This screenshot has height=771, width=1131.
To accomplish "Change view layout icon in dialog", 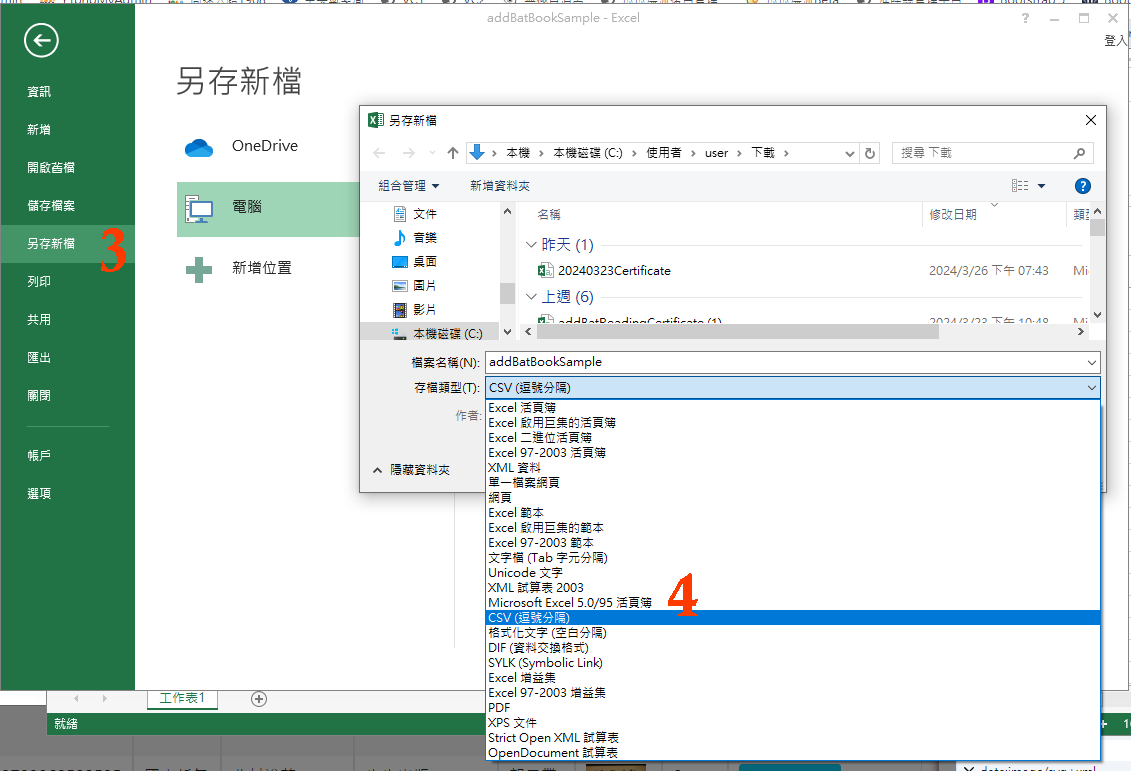I will [1020, 186].
